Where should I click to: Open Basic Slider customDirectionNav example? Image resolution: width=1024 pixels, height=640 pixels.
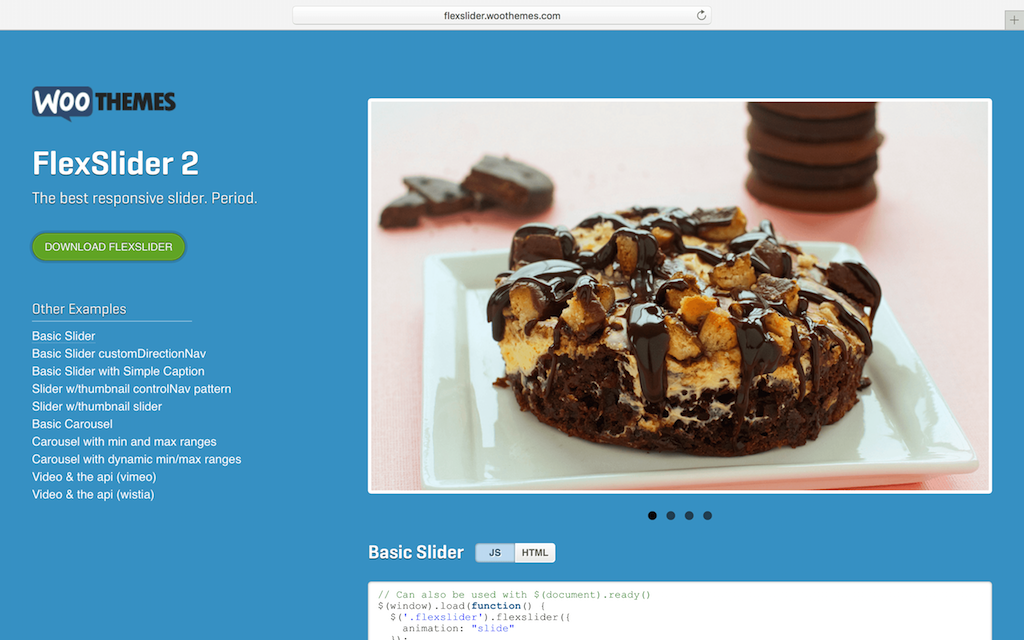tap(119, 353)
